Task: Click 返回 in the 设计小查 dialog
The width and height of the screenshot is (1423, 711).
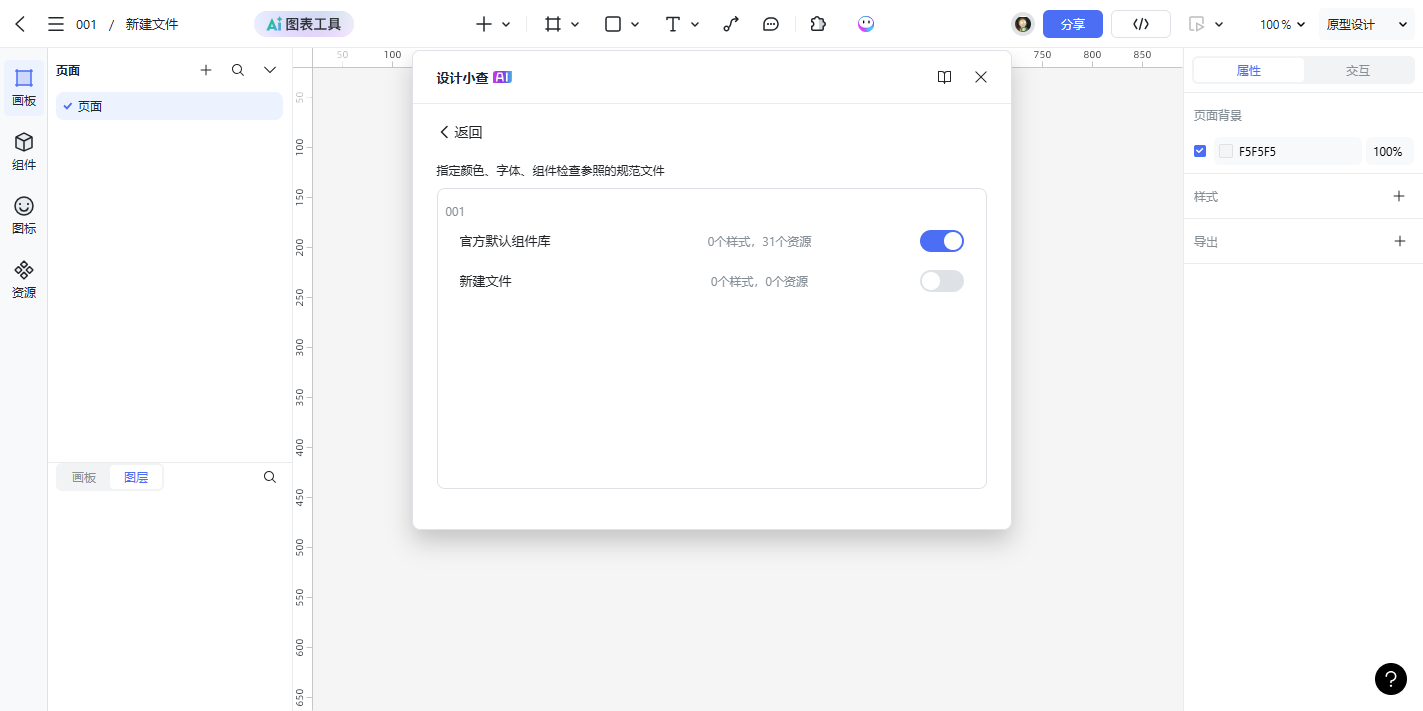Action: point(459,131)
